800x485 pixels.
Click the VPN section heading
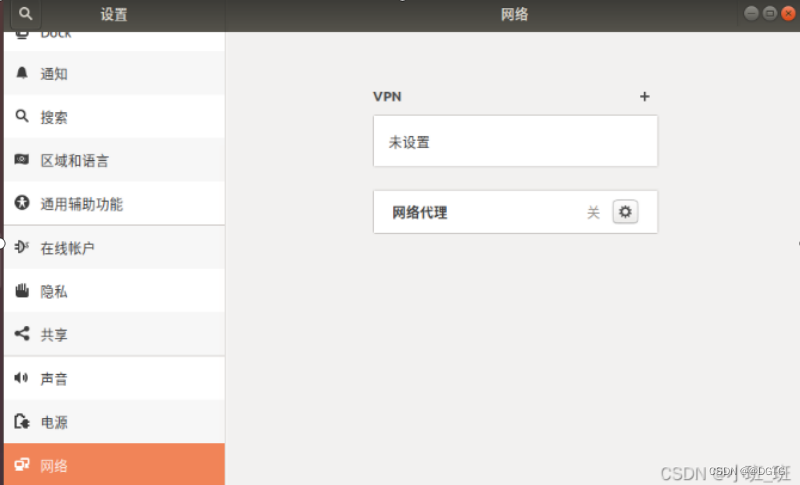[x=387, y=96]
